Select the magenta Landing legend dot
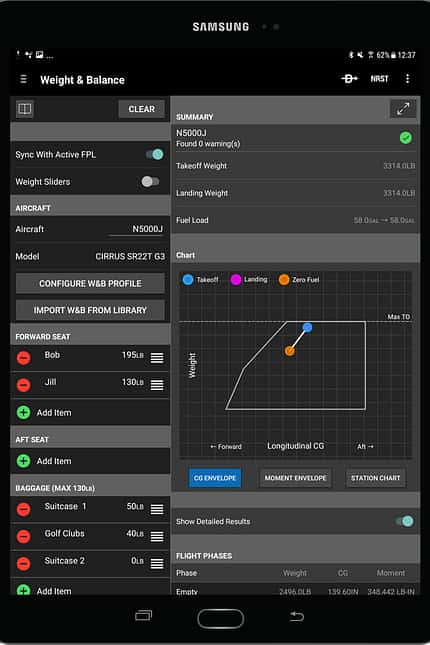Image resolution: width=430 pixels, height=645 pixels. pyautogui.click(x=236, y=280)
